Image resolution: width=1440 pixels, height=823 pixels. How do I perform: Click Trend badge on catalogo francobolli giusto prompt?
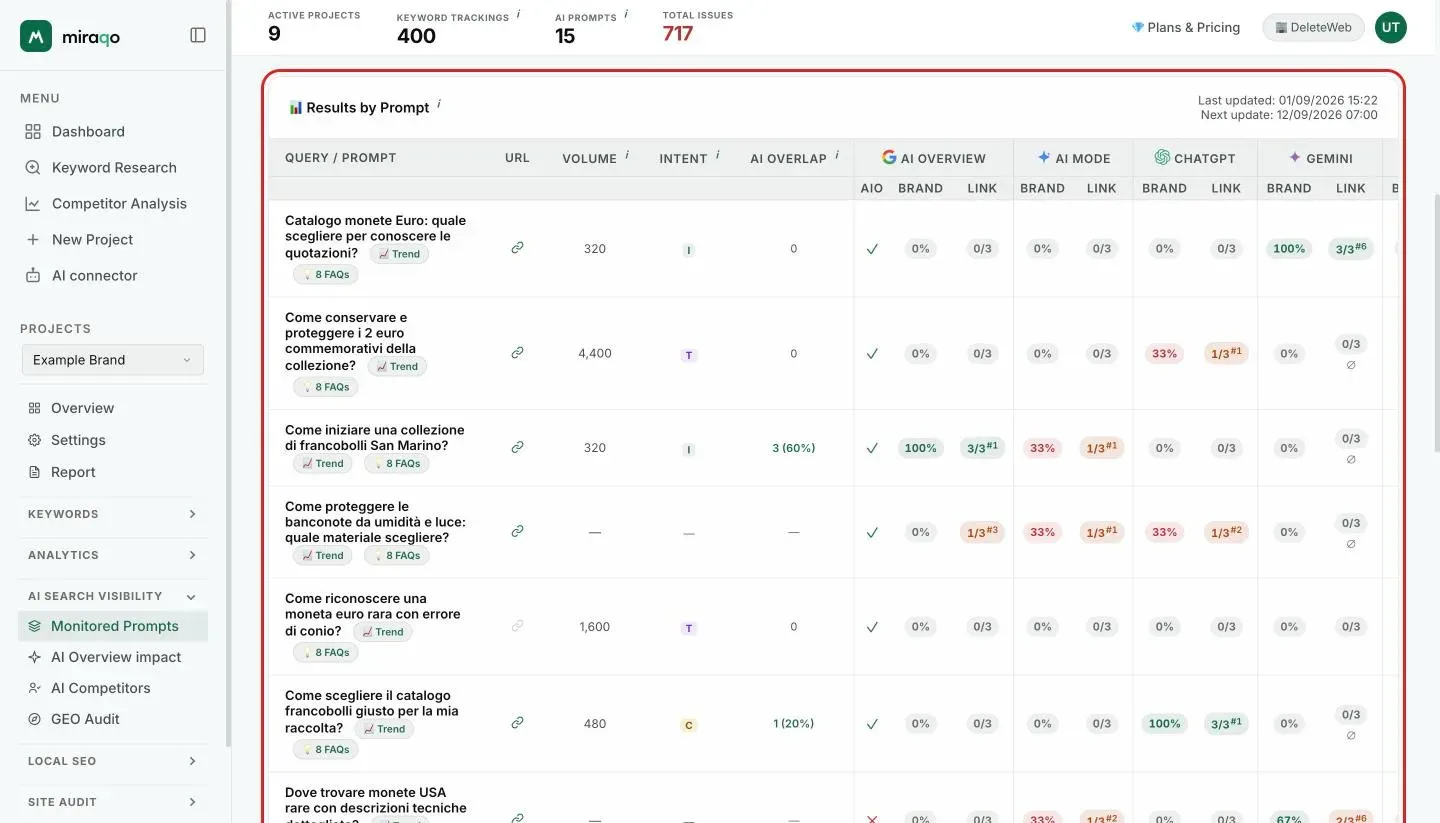384,729
